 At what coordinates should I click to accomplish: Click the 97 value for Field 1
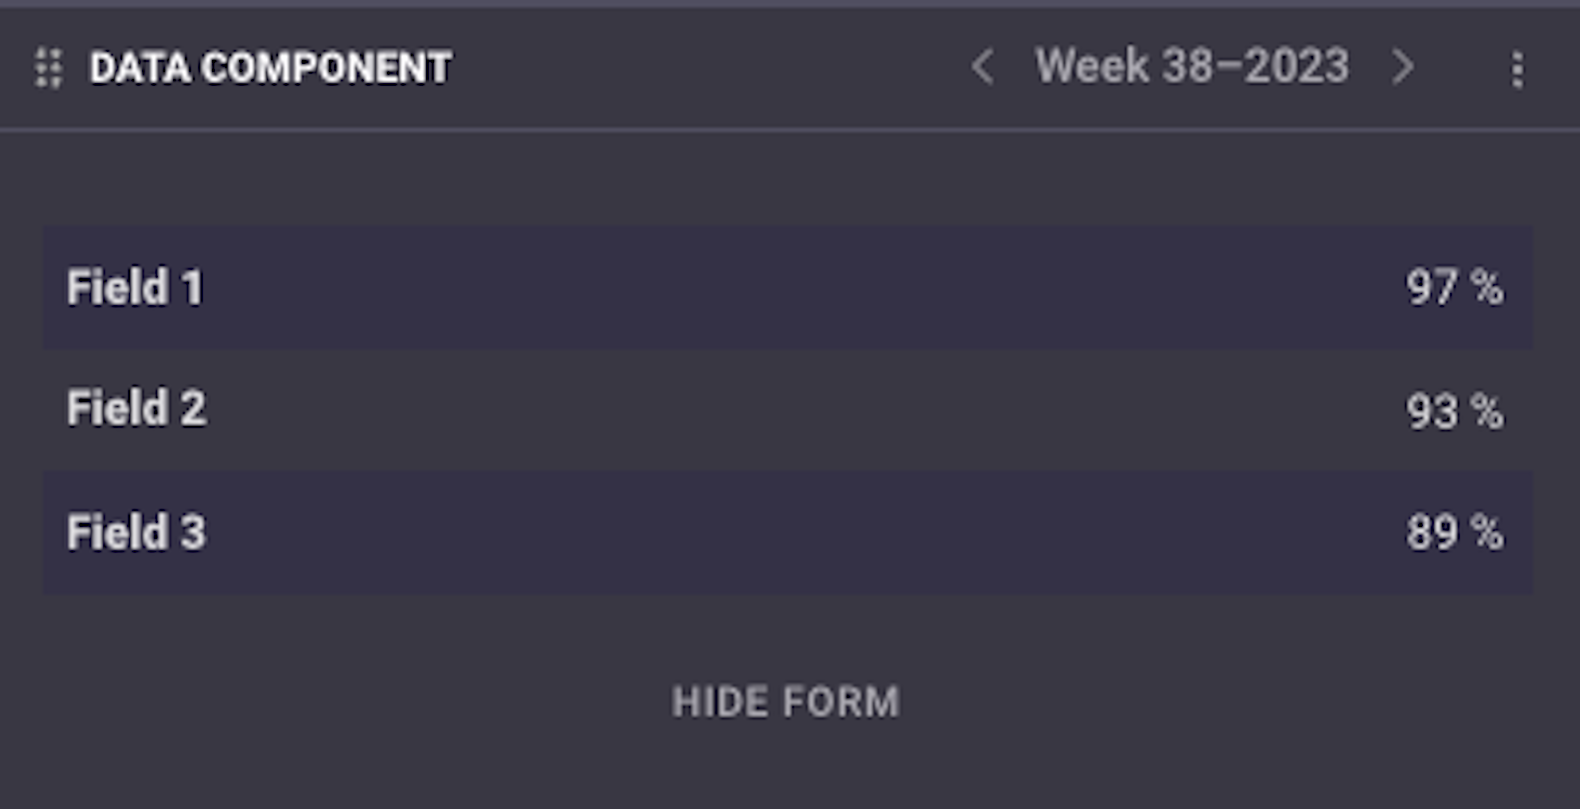(x=1431, y=287)
